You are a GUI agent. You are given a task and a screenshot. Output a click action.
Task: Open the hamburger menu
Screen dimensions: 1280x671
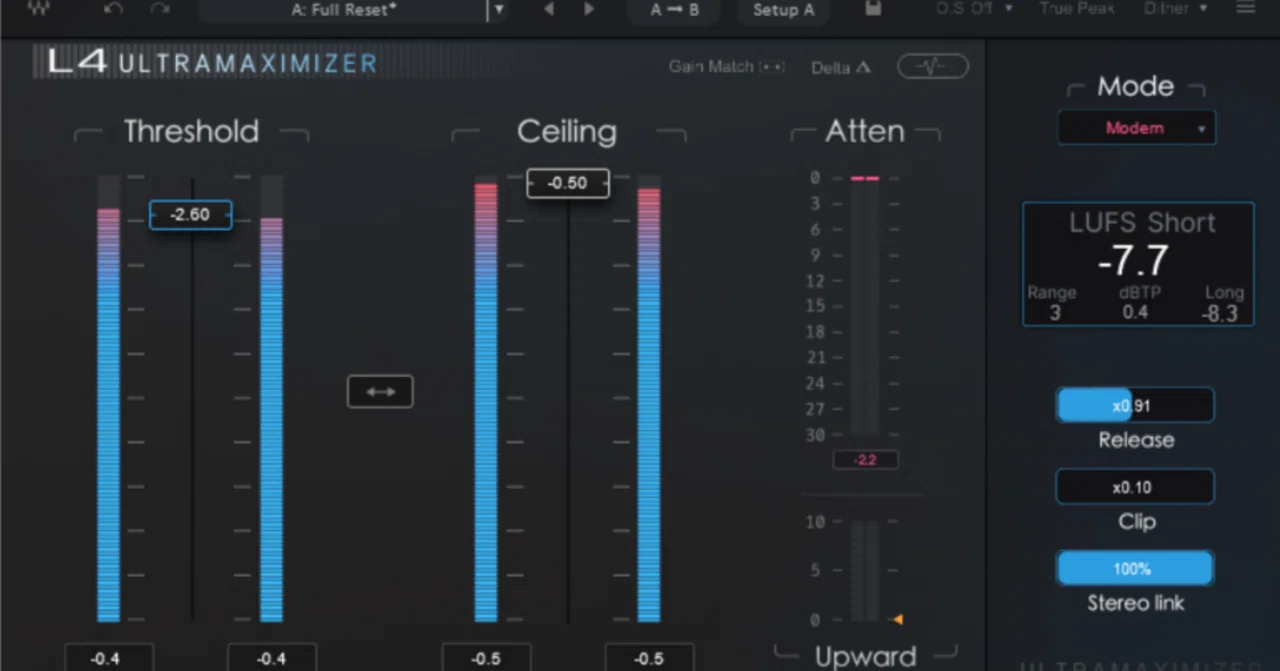click(1245, 8)
